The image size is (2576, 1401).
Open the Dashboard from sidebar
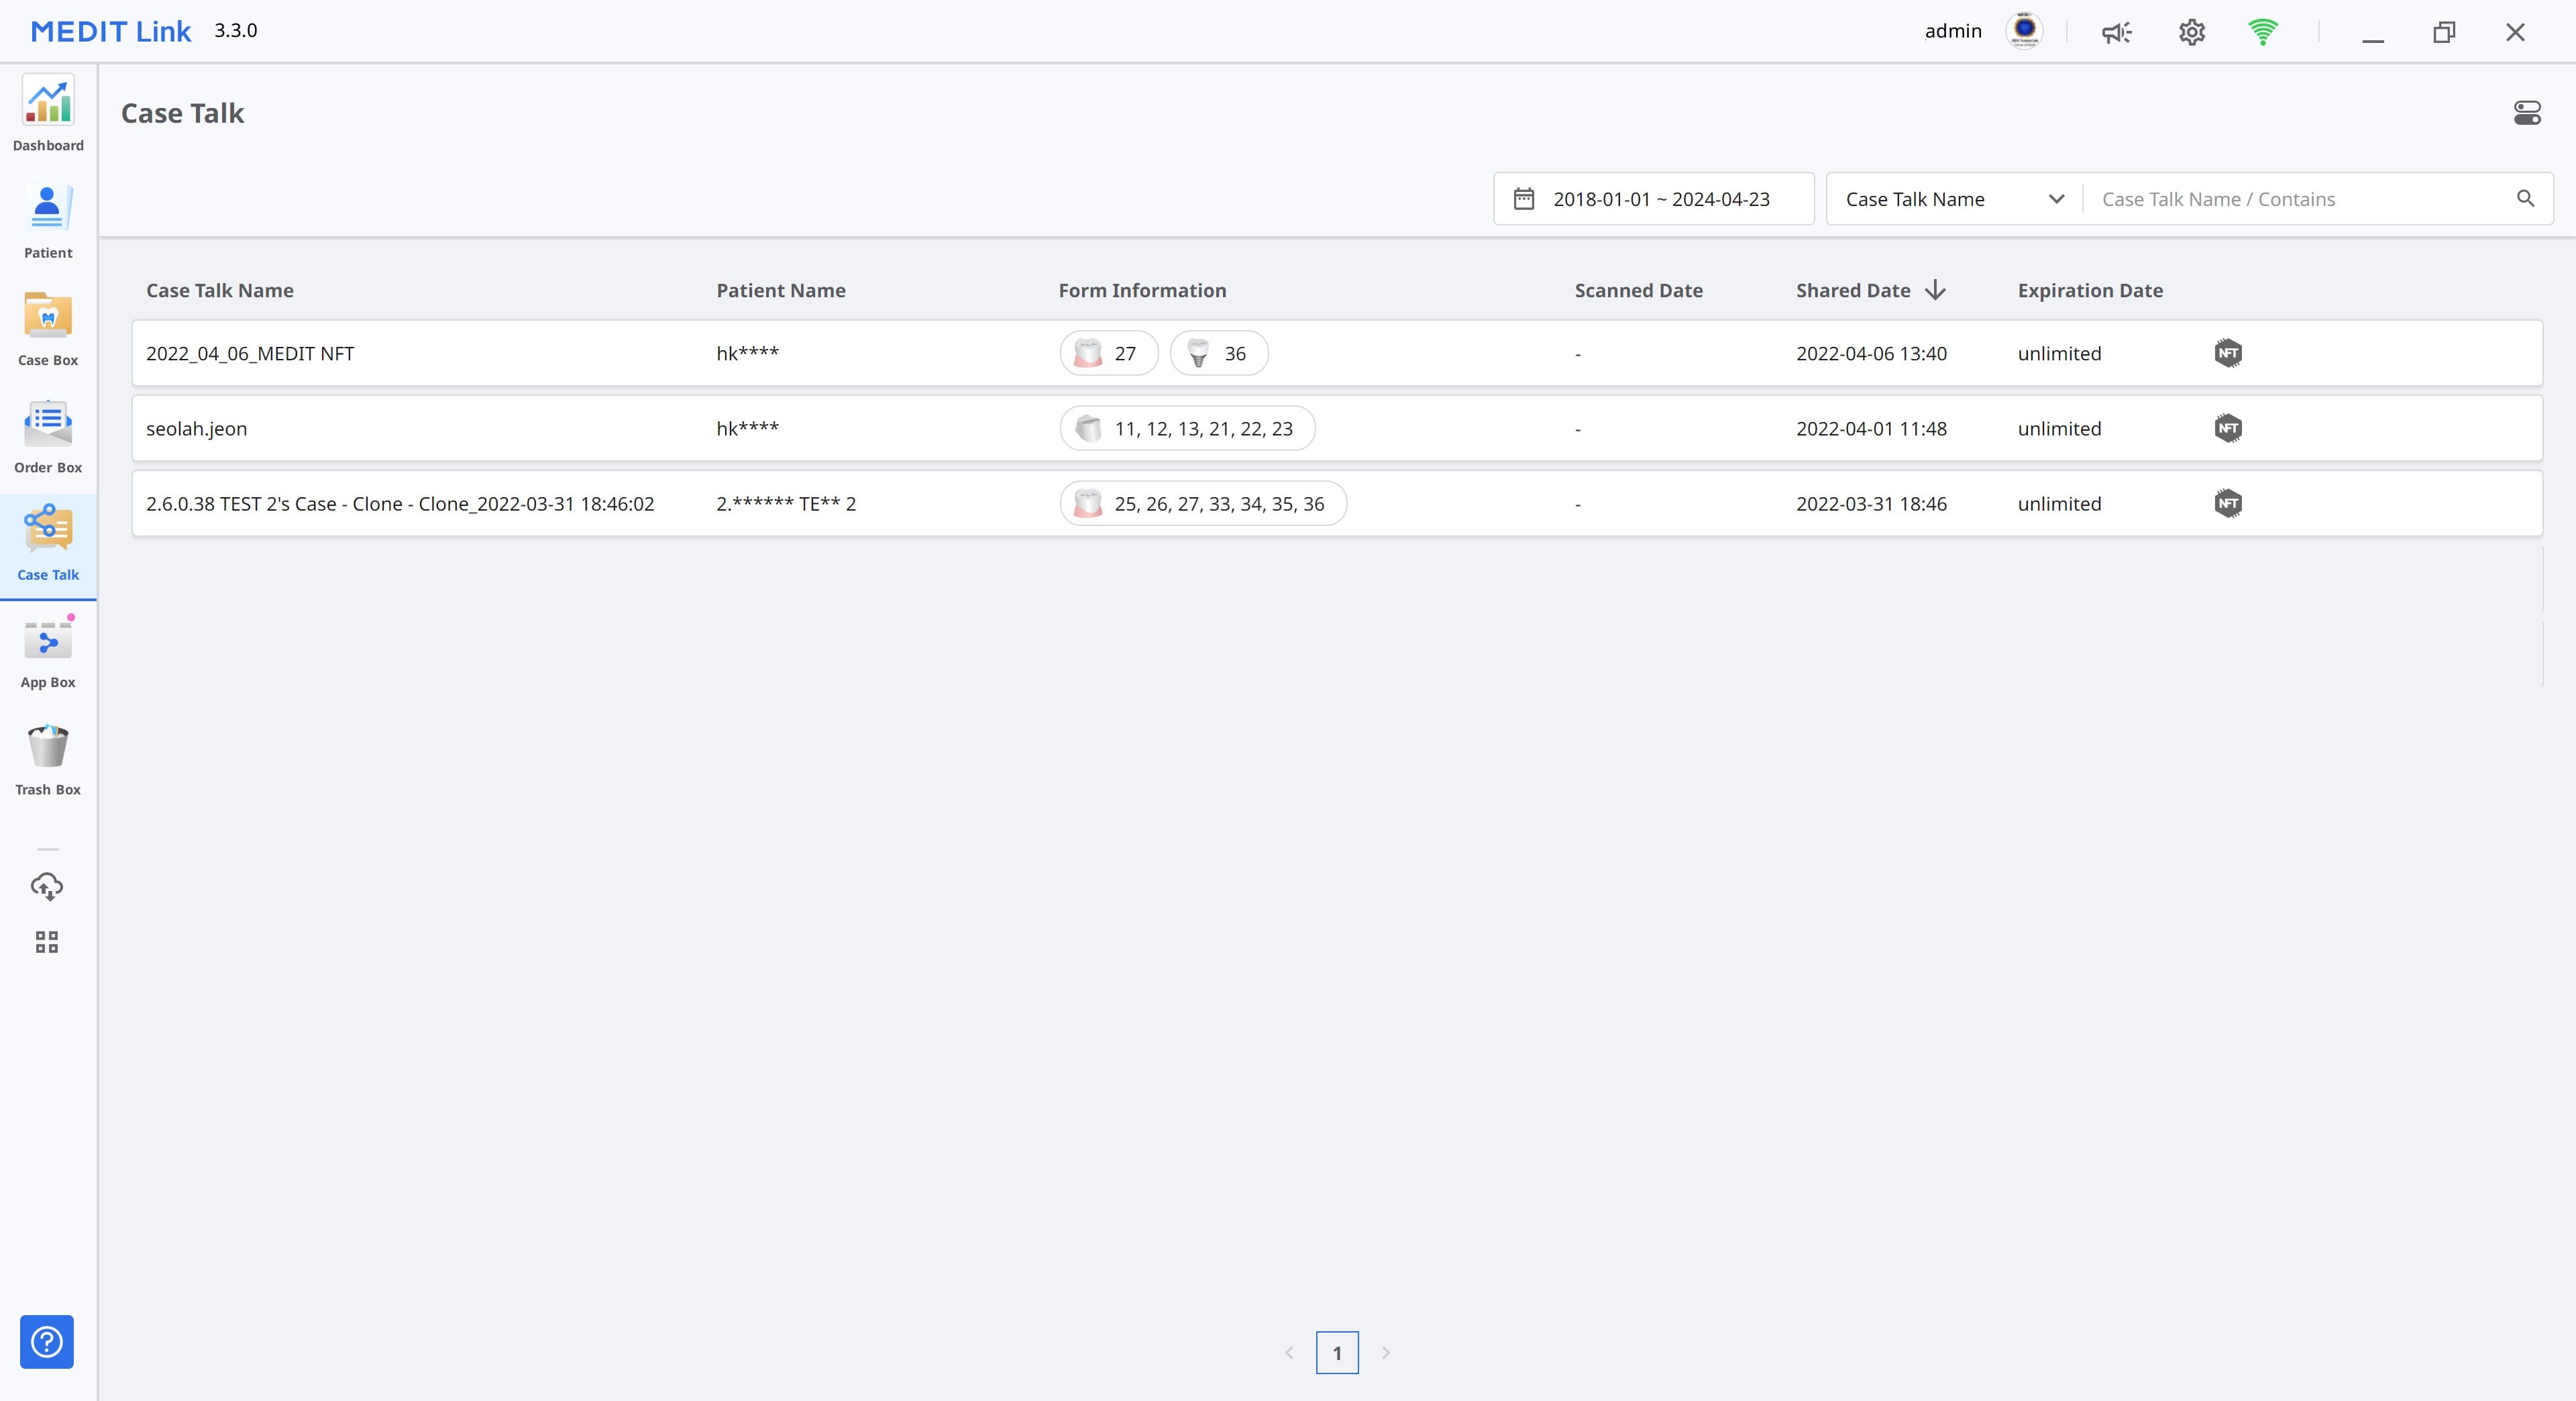coord(48,113)
